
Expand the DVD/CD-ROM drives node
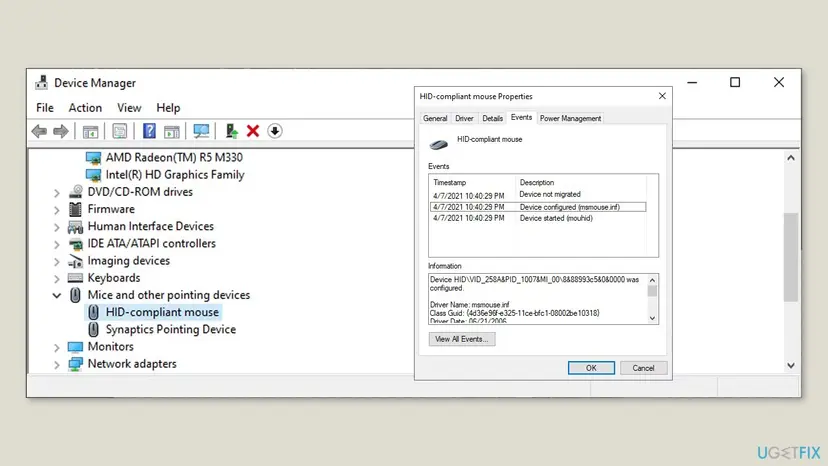[57, 193]
